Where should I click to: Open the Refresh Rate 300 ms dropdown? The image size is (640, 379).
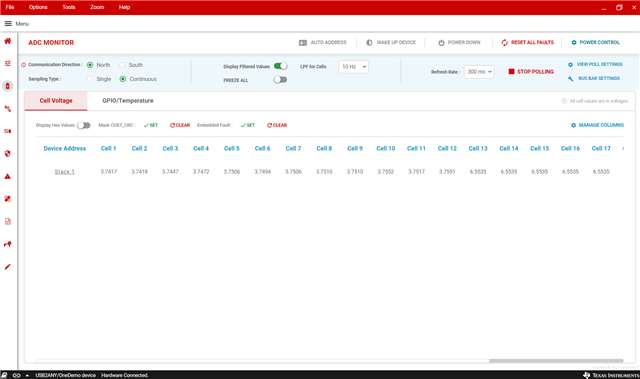479,72
